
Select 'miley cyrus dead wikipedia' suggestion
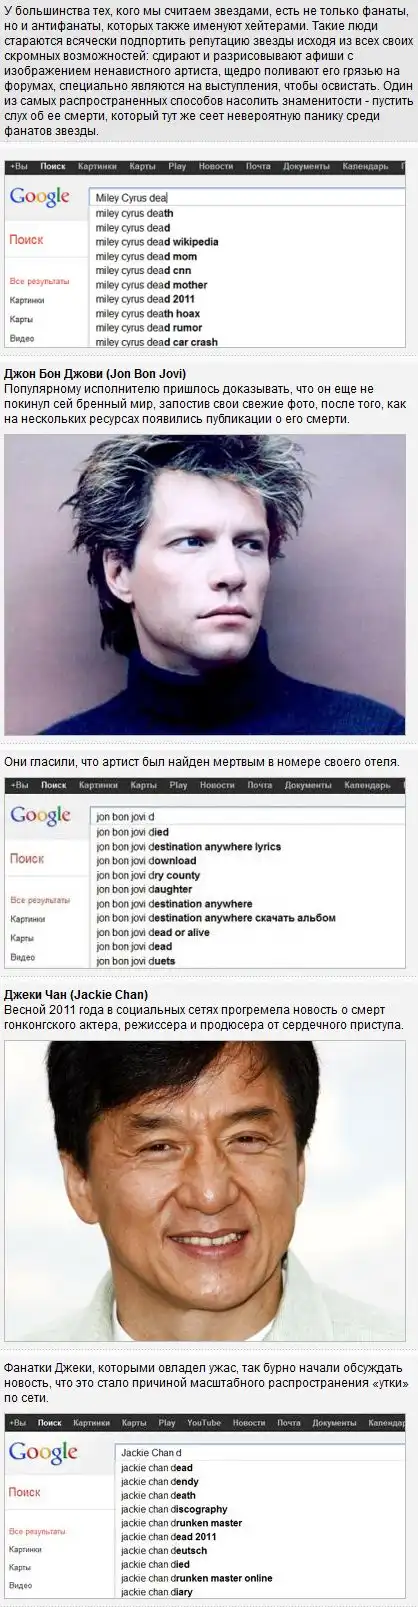157,242
